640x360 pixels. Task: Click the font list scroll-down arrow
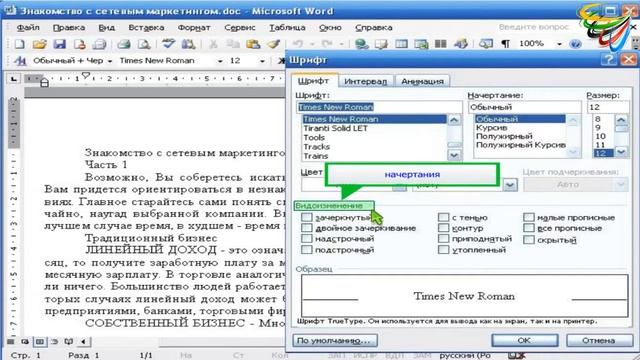coord(454,155)
